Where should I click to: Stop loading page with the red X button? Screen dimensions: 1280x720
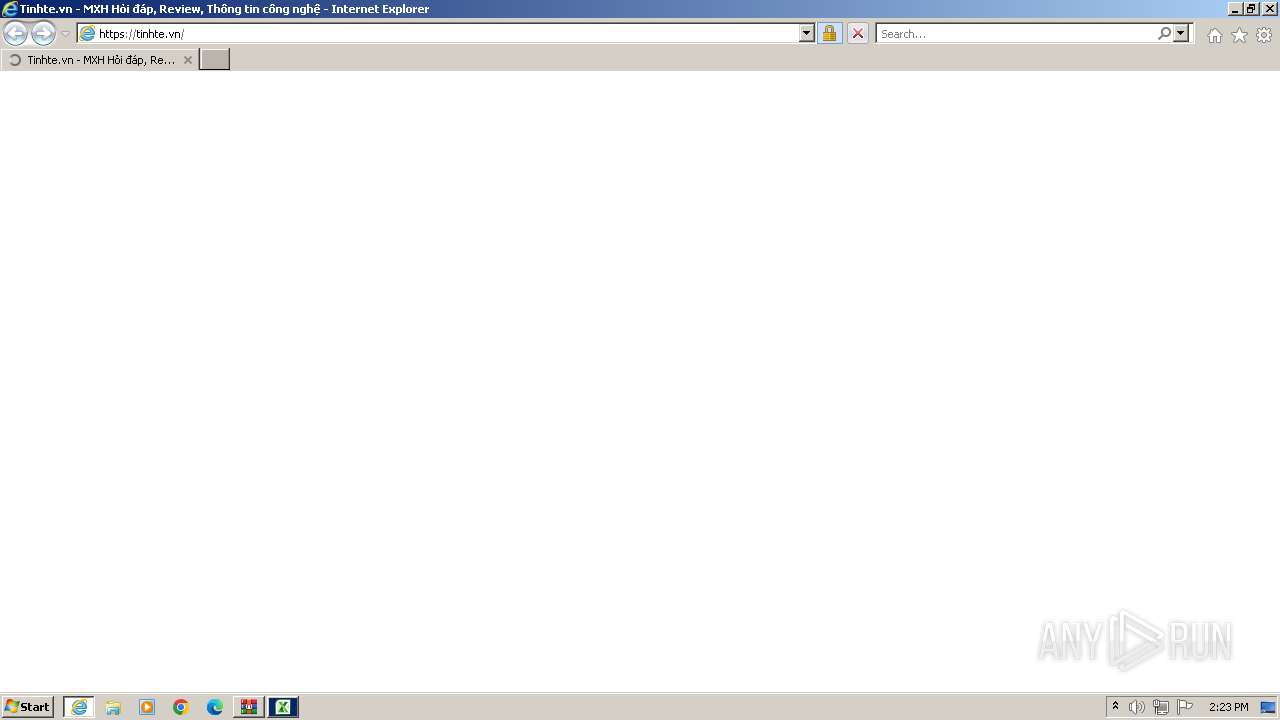(x=857, y=33)
